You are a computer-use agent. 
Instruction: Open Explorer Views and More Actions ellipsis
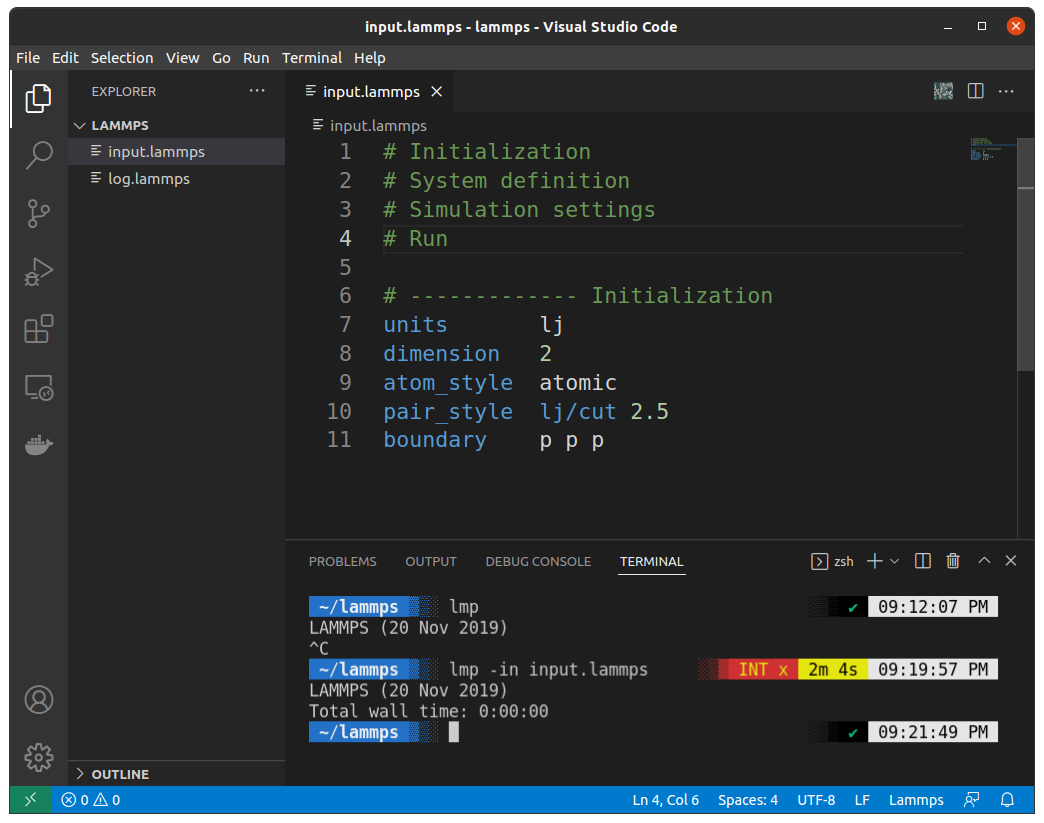point(257,91)
